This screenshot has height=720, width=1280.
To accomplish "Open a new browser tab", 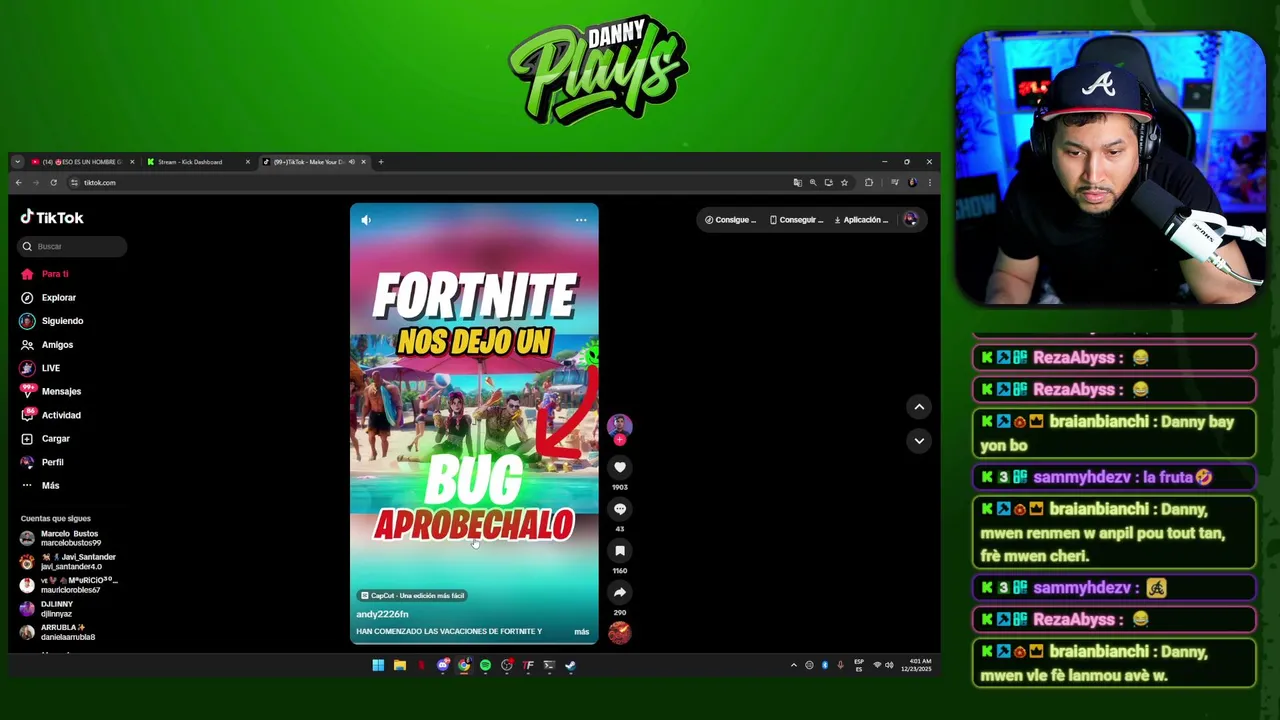I will point(380,162).
